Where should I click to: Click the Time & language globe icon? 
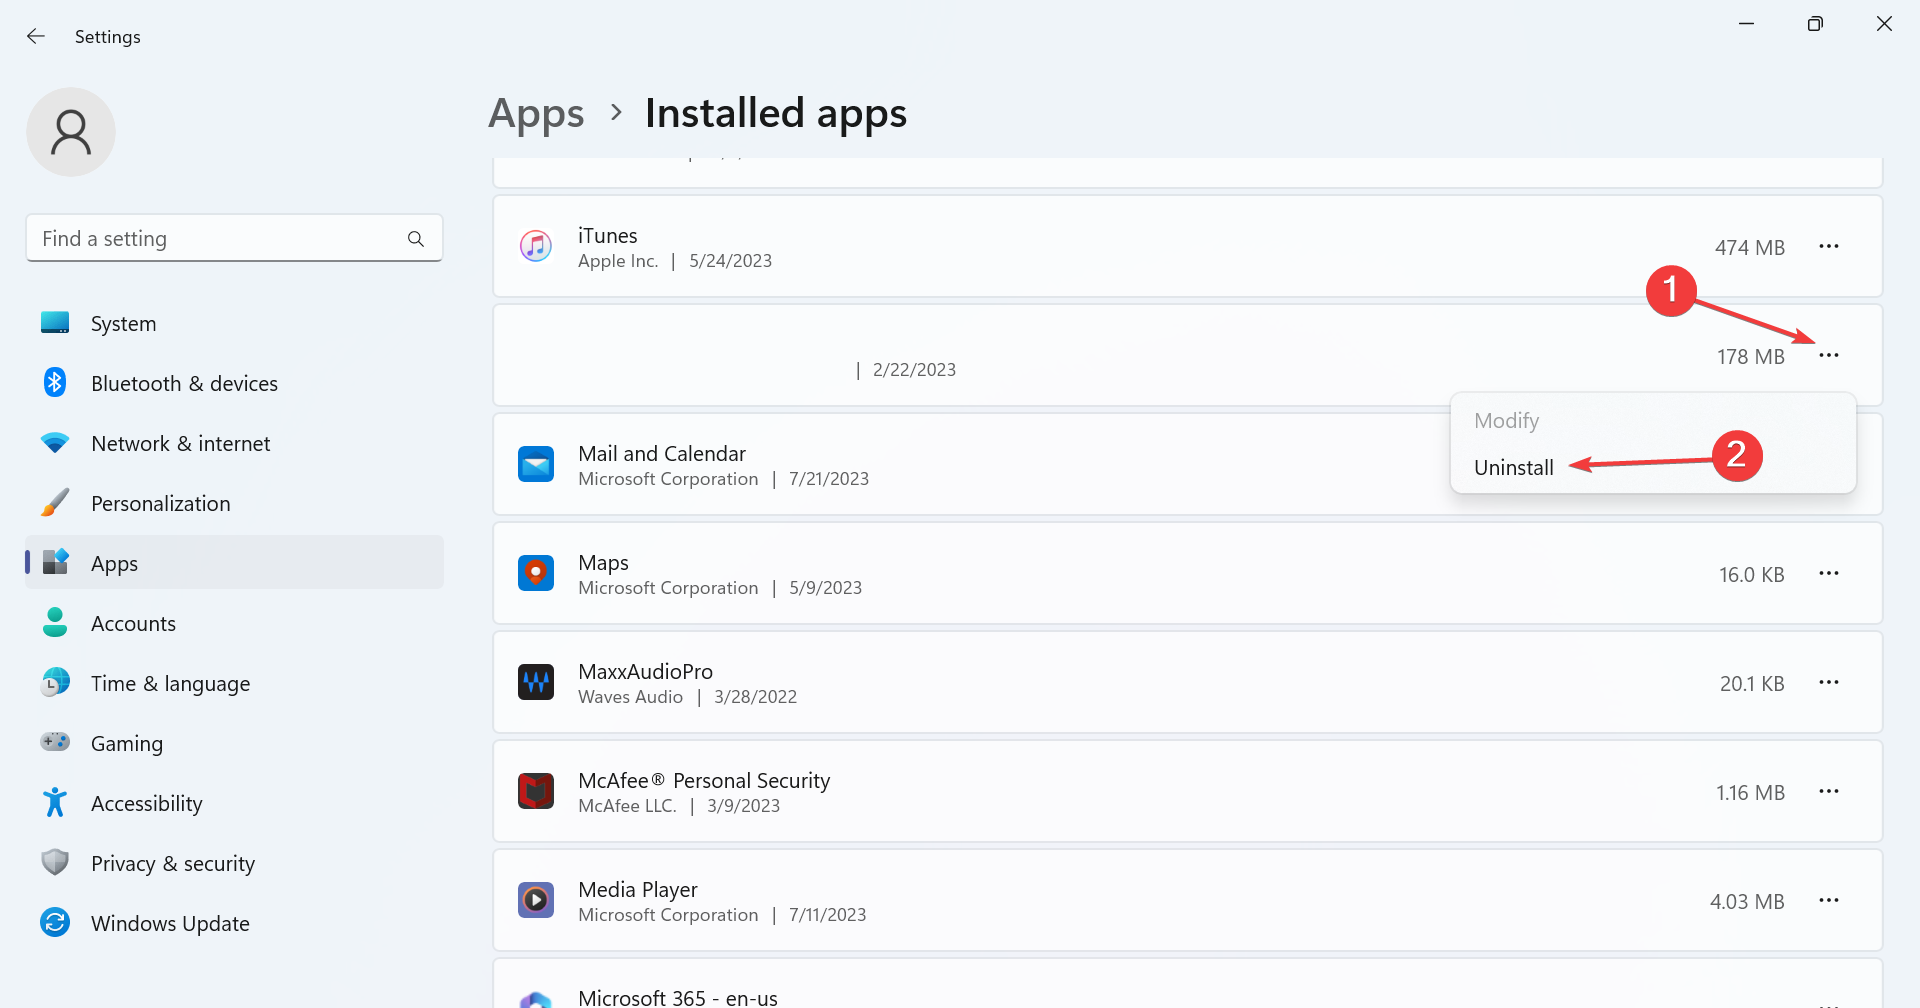[55, 682]
